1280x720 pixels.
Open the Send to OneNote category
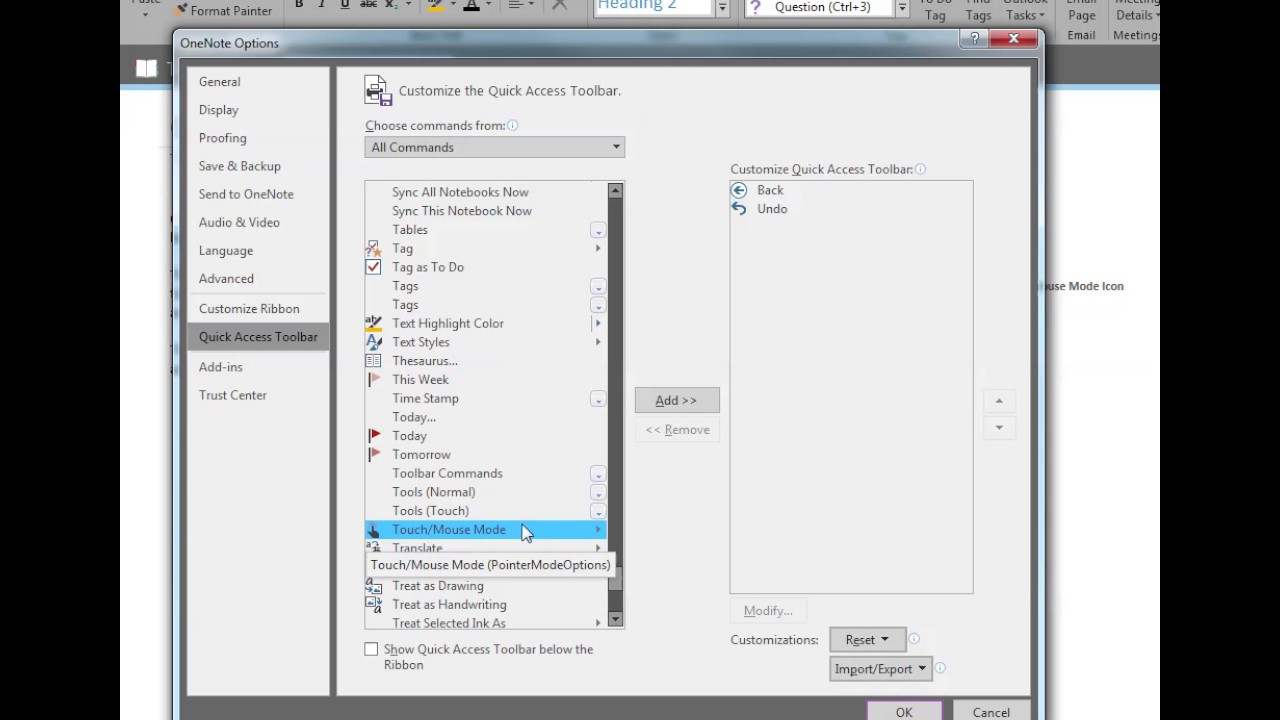258,194
